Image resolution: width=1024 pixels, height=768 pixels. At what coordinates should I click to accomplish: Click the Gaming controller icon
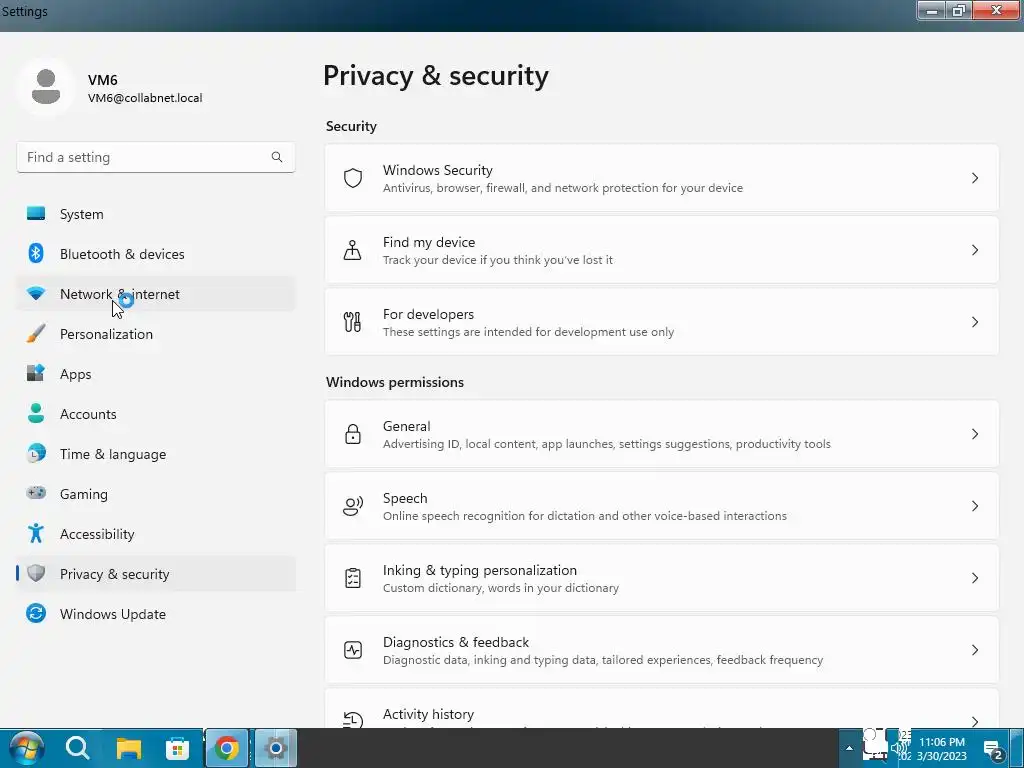tap(36, 493)
